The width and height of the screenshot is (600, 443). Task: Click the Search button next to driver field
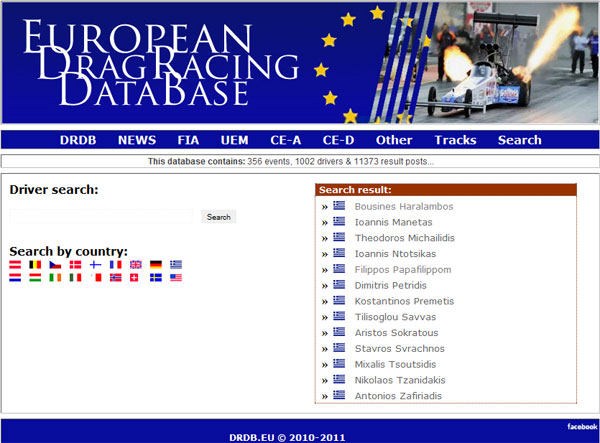coord(218,217)
